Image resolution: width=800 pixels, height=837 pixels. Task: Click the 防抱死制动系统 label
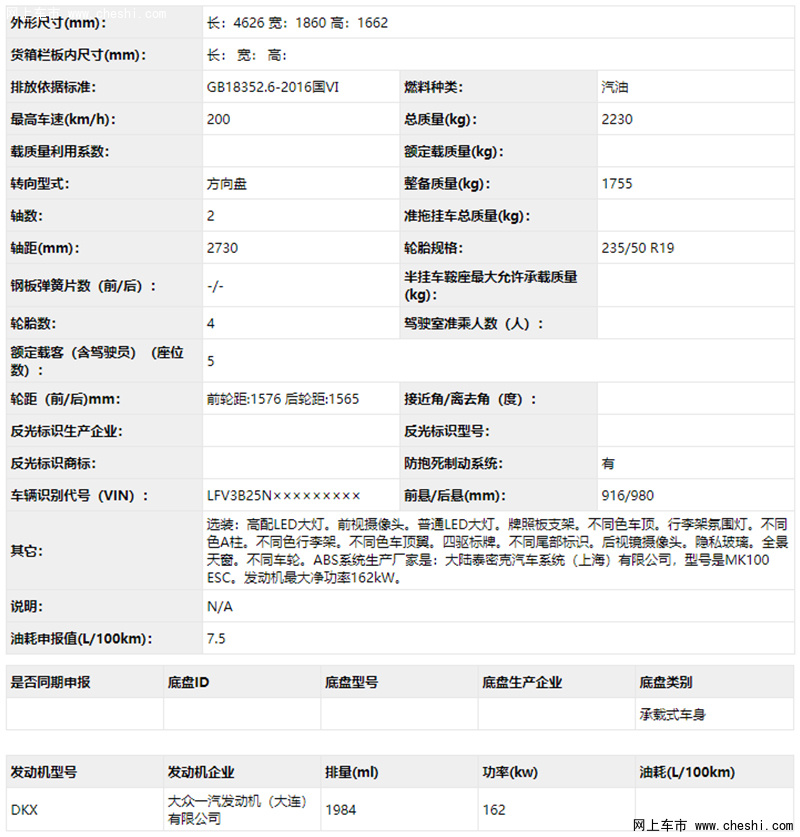454,463
